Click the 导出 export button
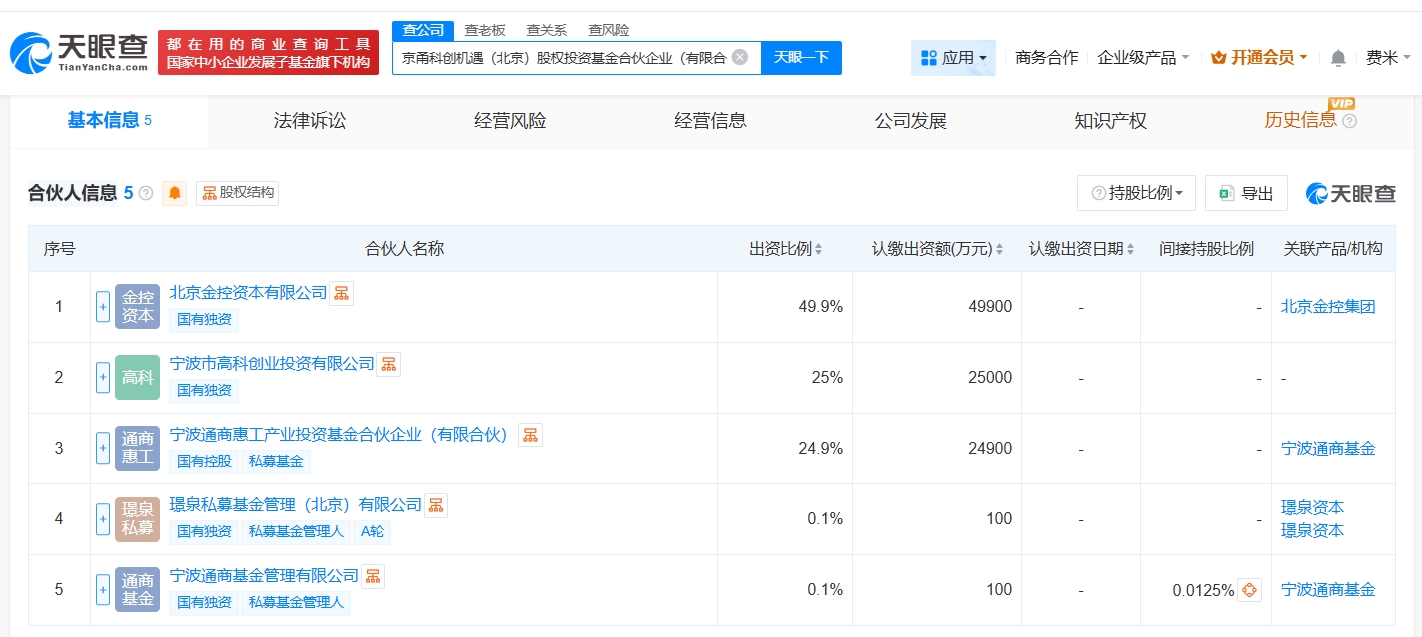The image size is (1422, 637). tap(1246, 193)
